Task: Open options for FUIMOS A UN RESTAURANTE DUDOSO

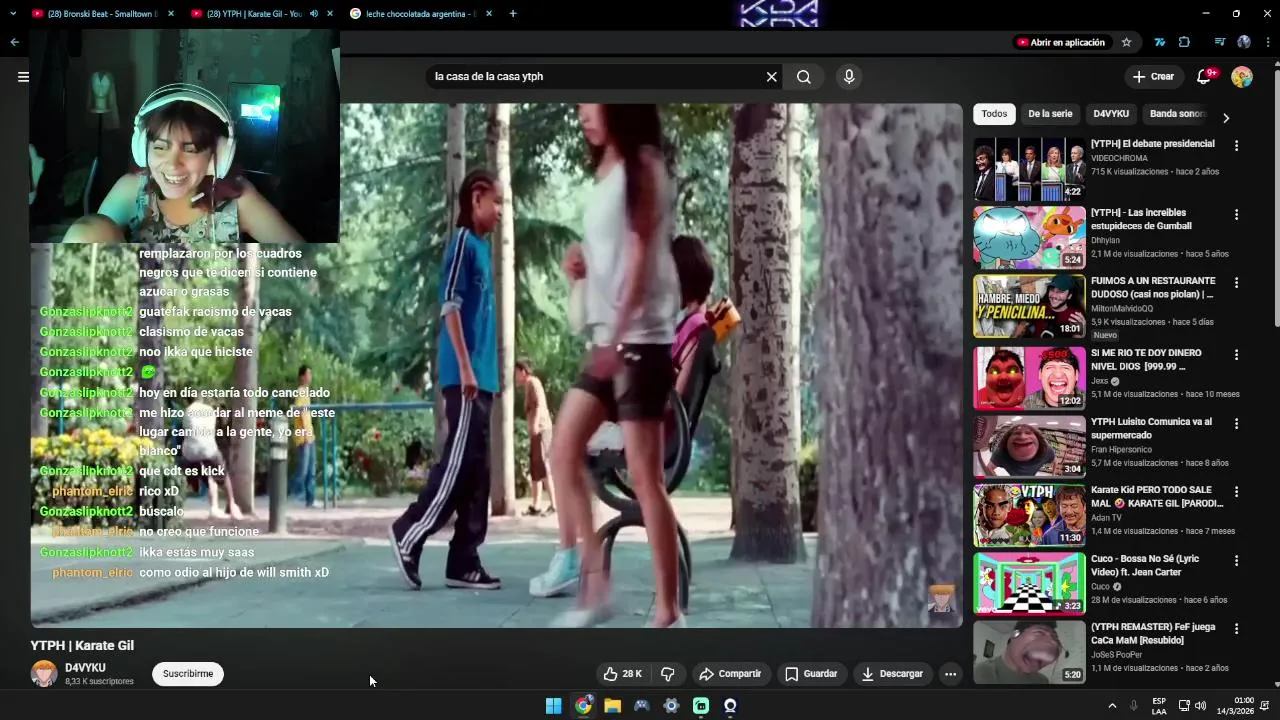Action: pos(1236,283)
